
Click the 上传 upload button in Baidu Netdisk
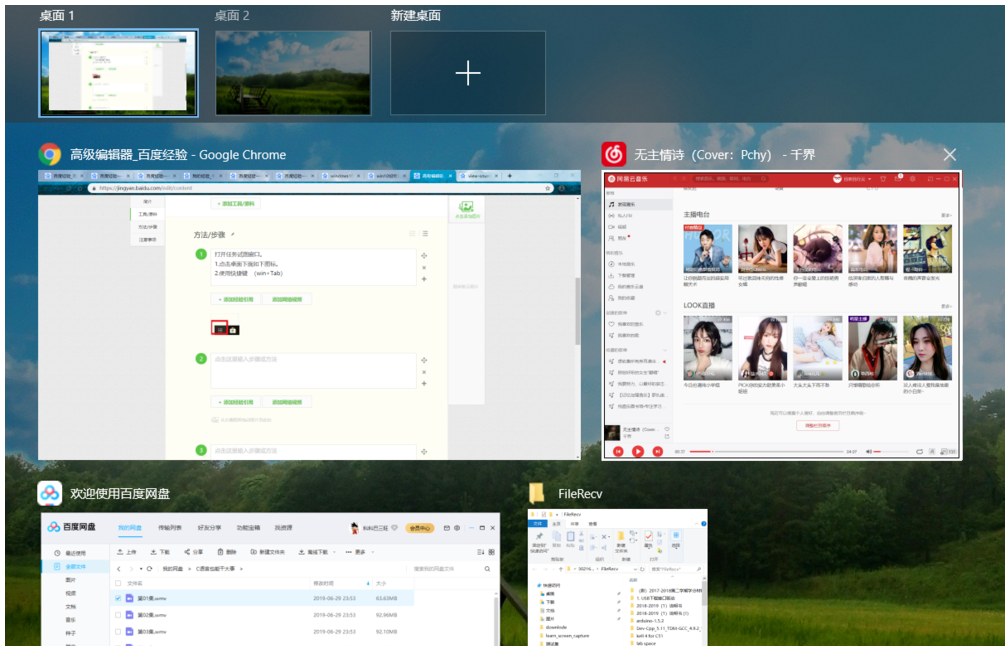[x=126, y=552]
